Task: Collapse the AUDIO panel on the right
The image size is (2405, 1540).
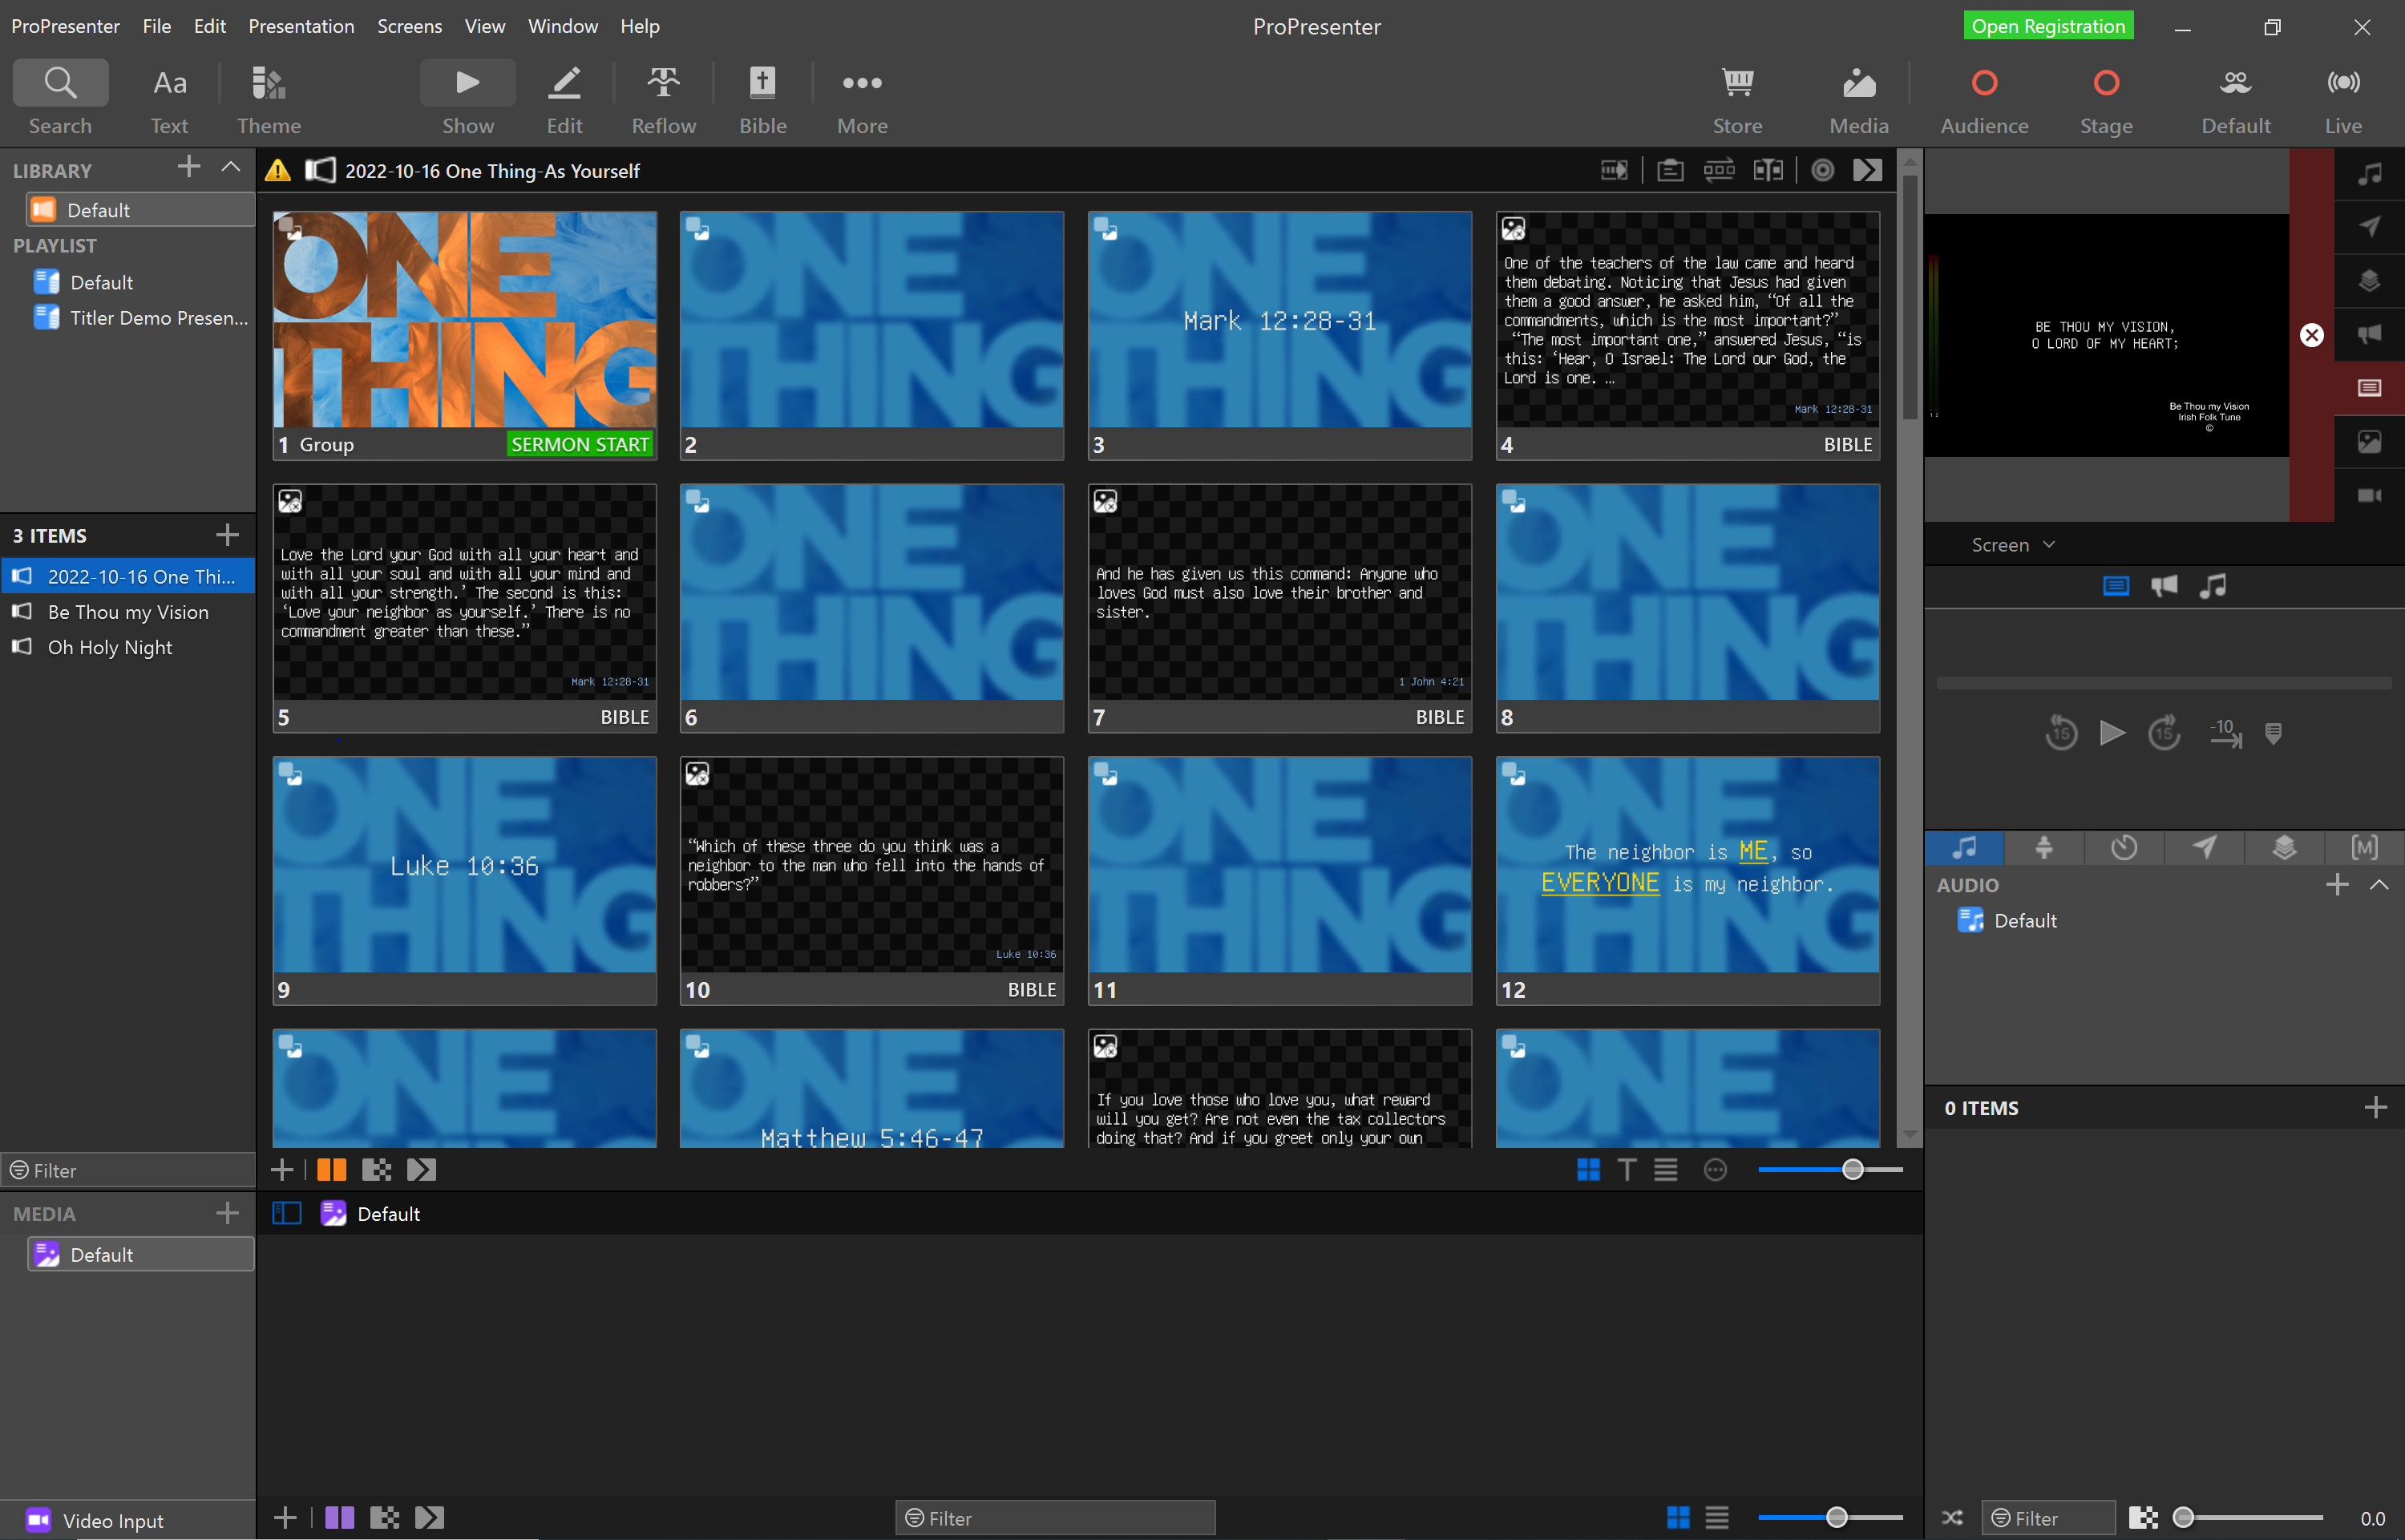Action: point(2380,884)
